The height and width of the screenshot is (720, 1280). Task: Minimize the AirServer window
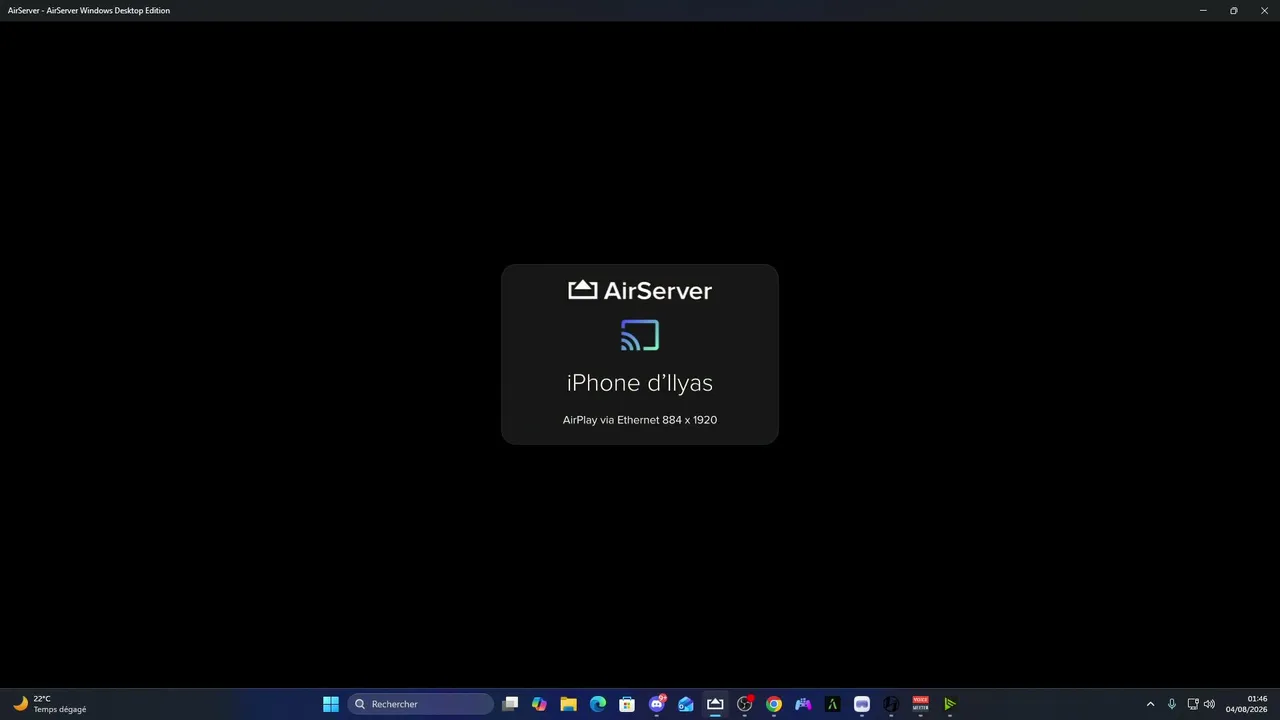(x=1203, y=10)
